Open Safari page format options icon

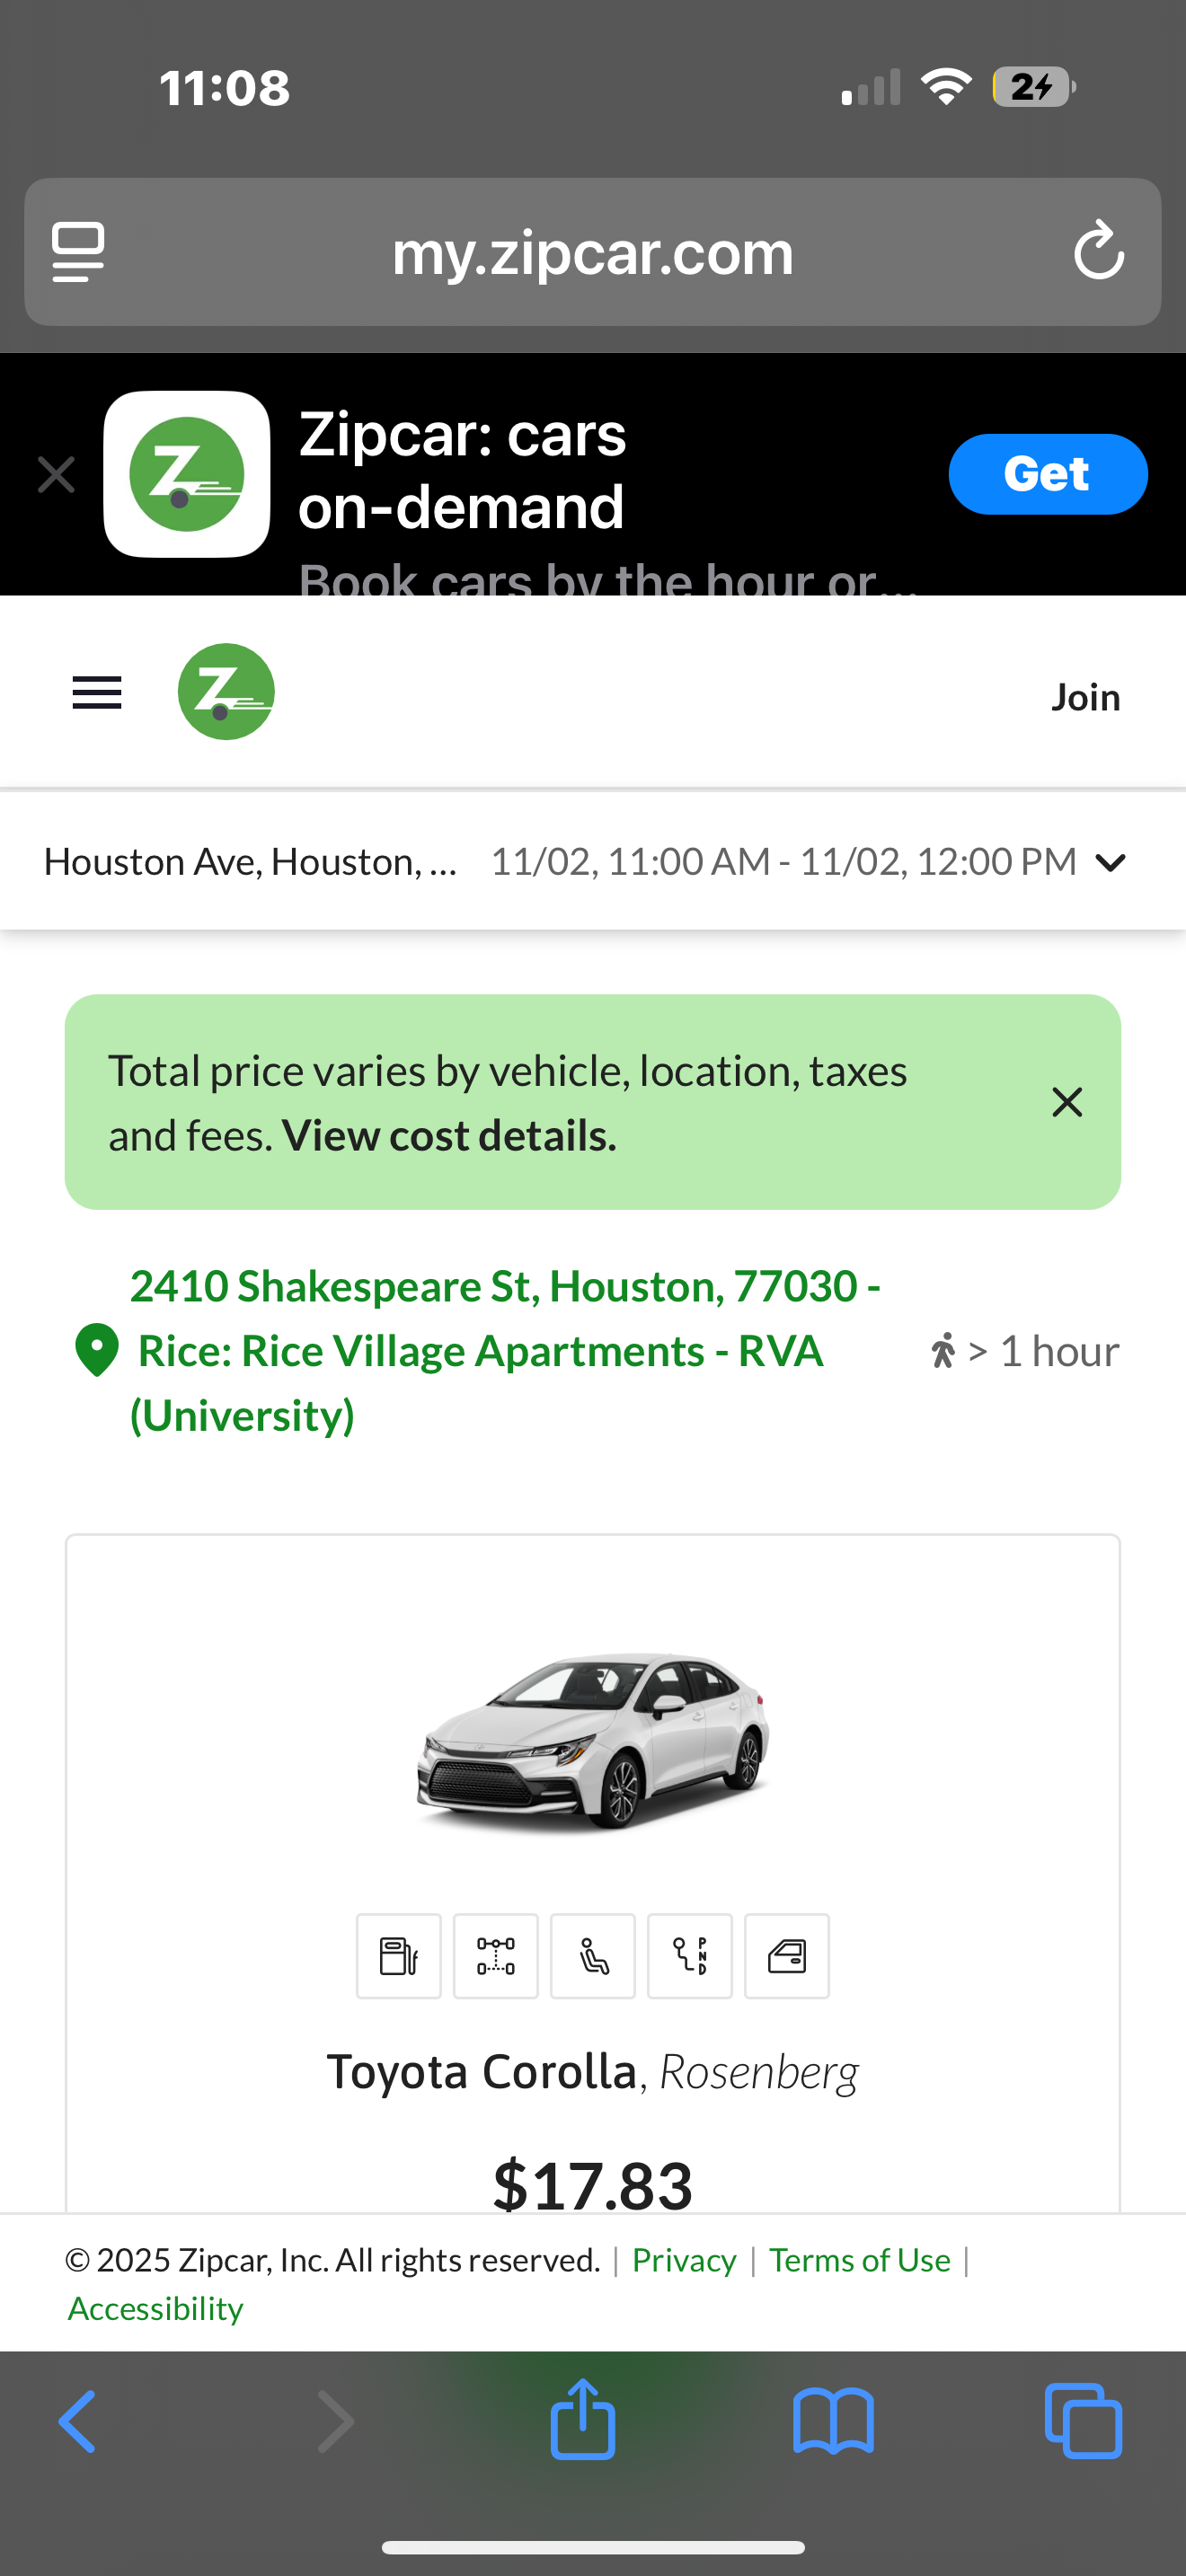click(78, 252)
